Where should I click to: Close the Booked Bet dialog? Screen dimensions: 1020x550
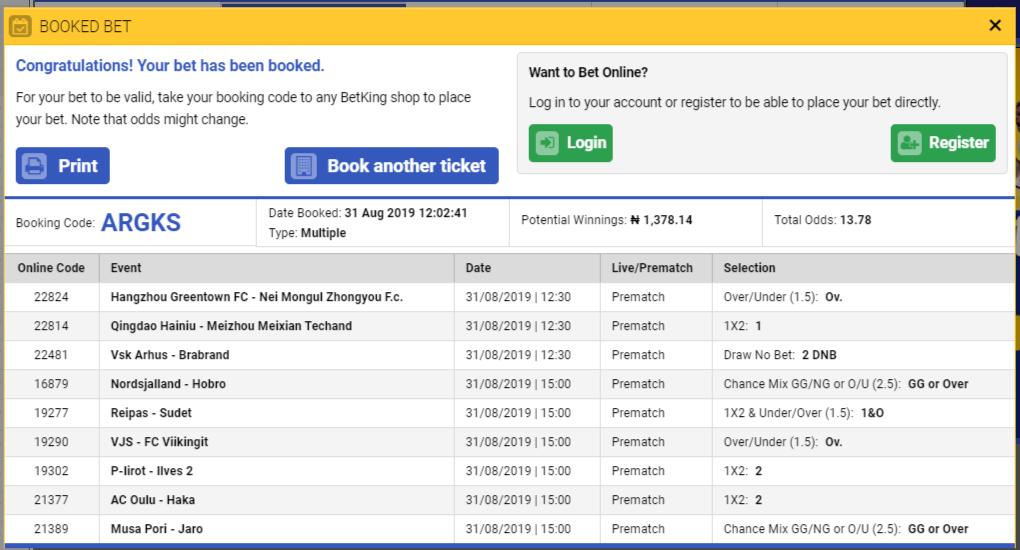pos(995,25)
